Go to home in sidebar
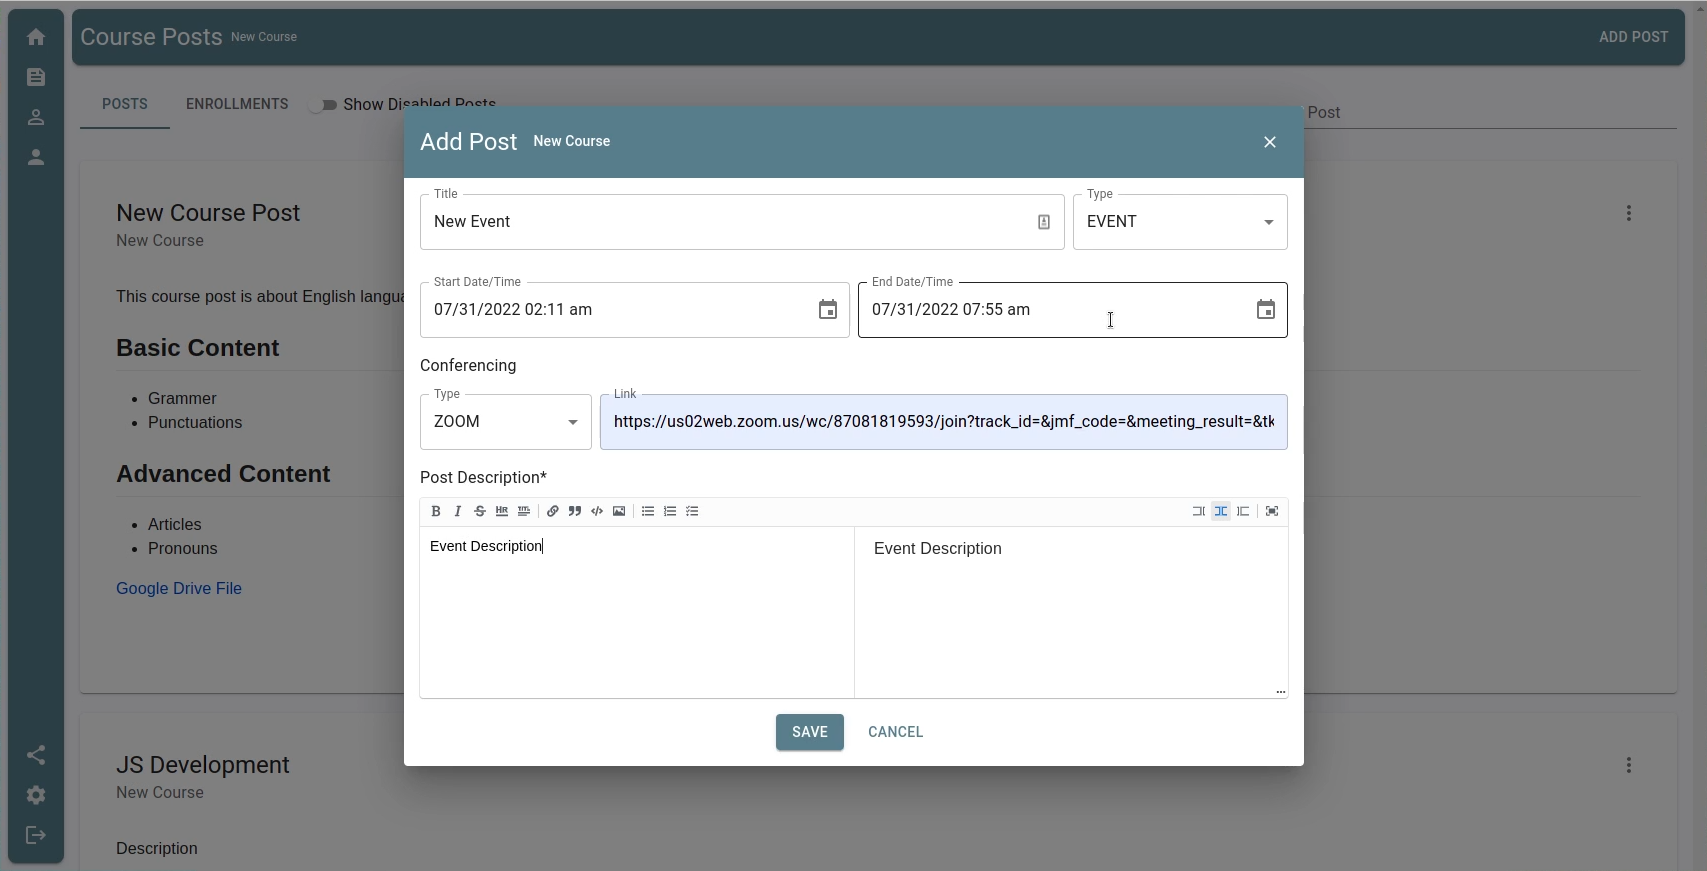The height and width of the screenshot is (871, 1707). point(36,37)
